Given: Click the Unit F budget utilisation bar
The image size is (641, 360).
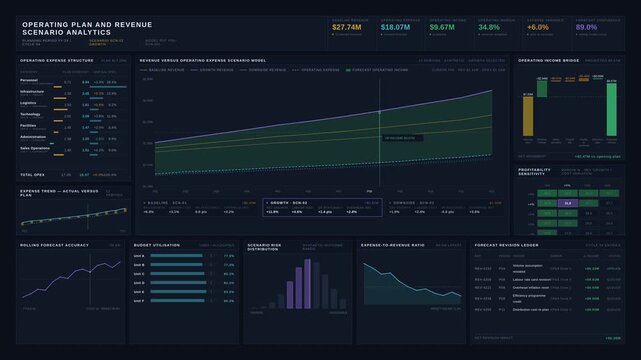Looking at the screenshot, I should point(177,301).
